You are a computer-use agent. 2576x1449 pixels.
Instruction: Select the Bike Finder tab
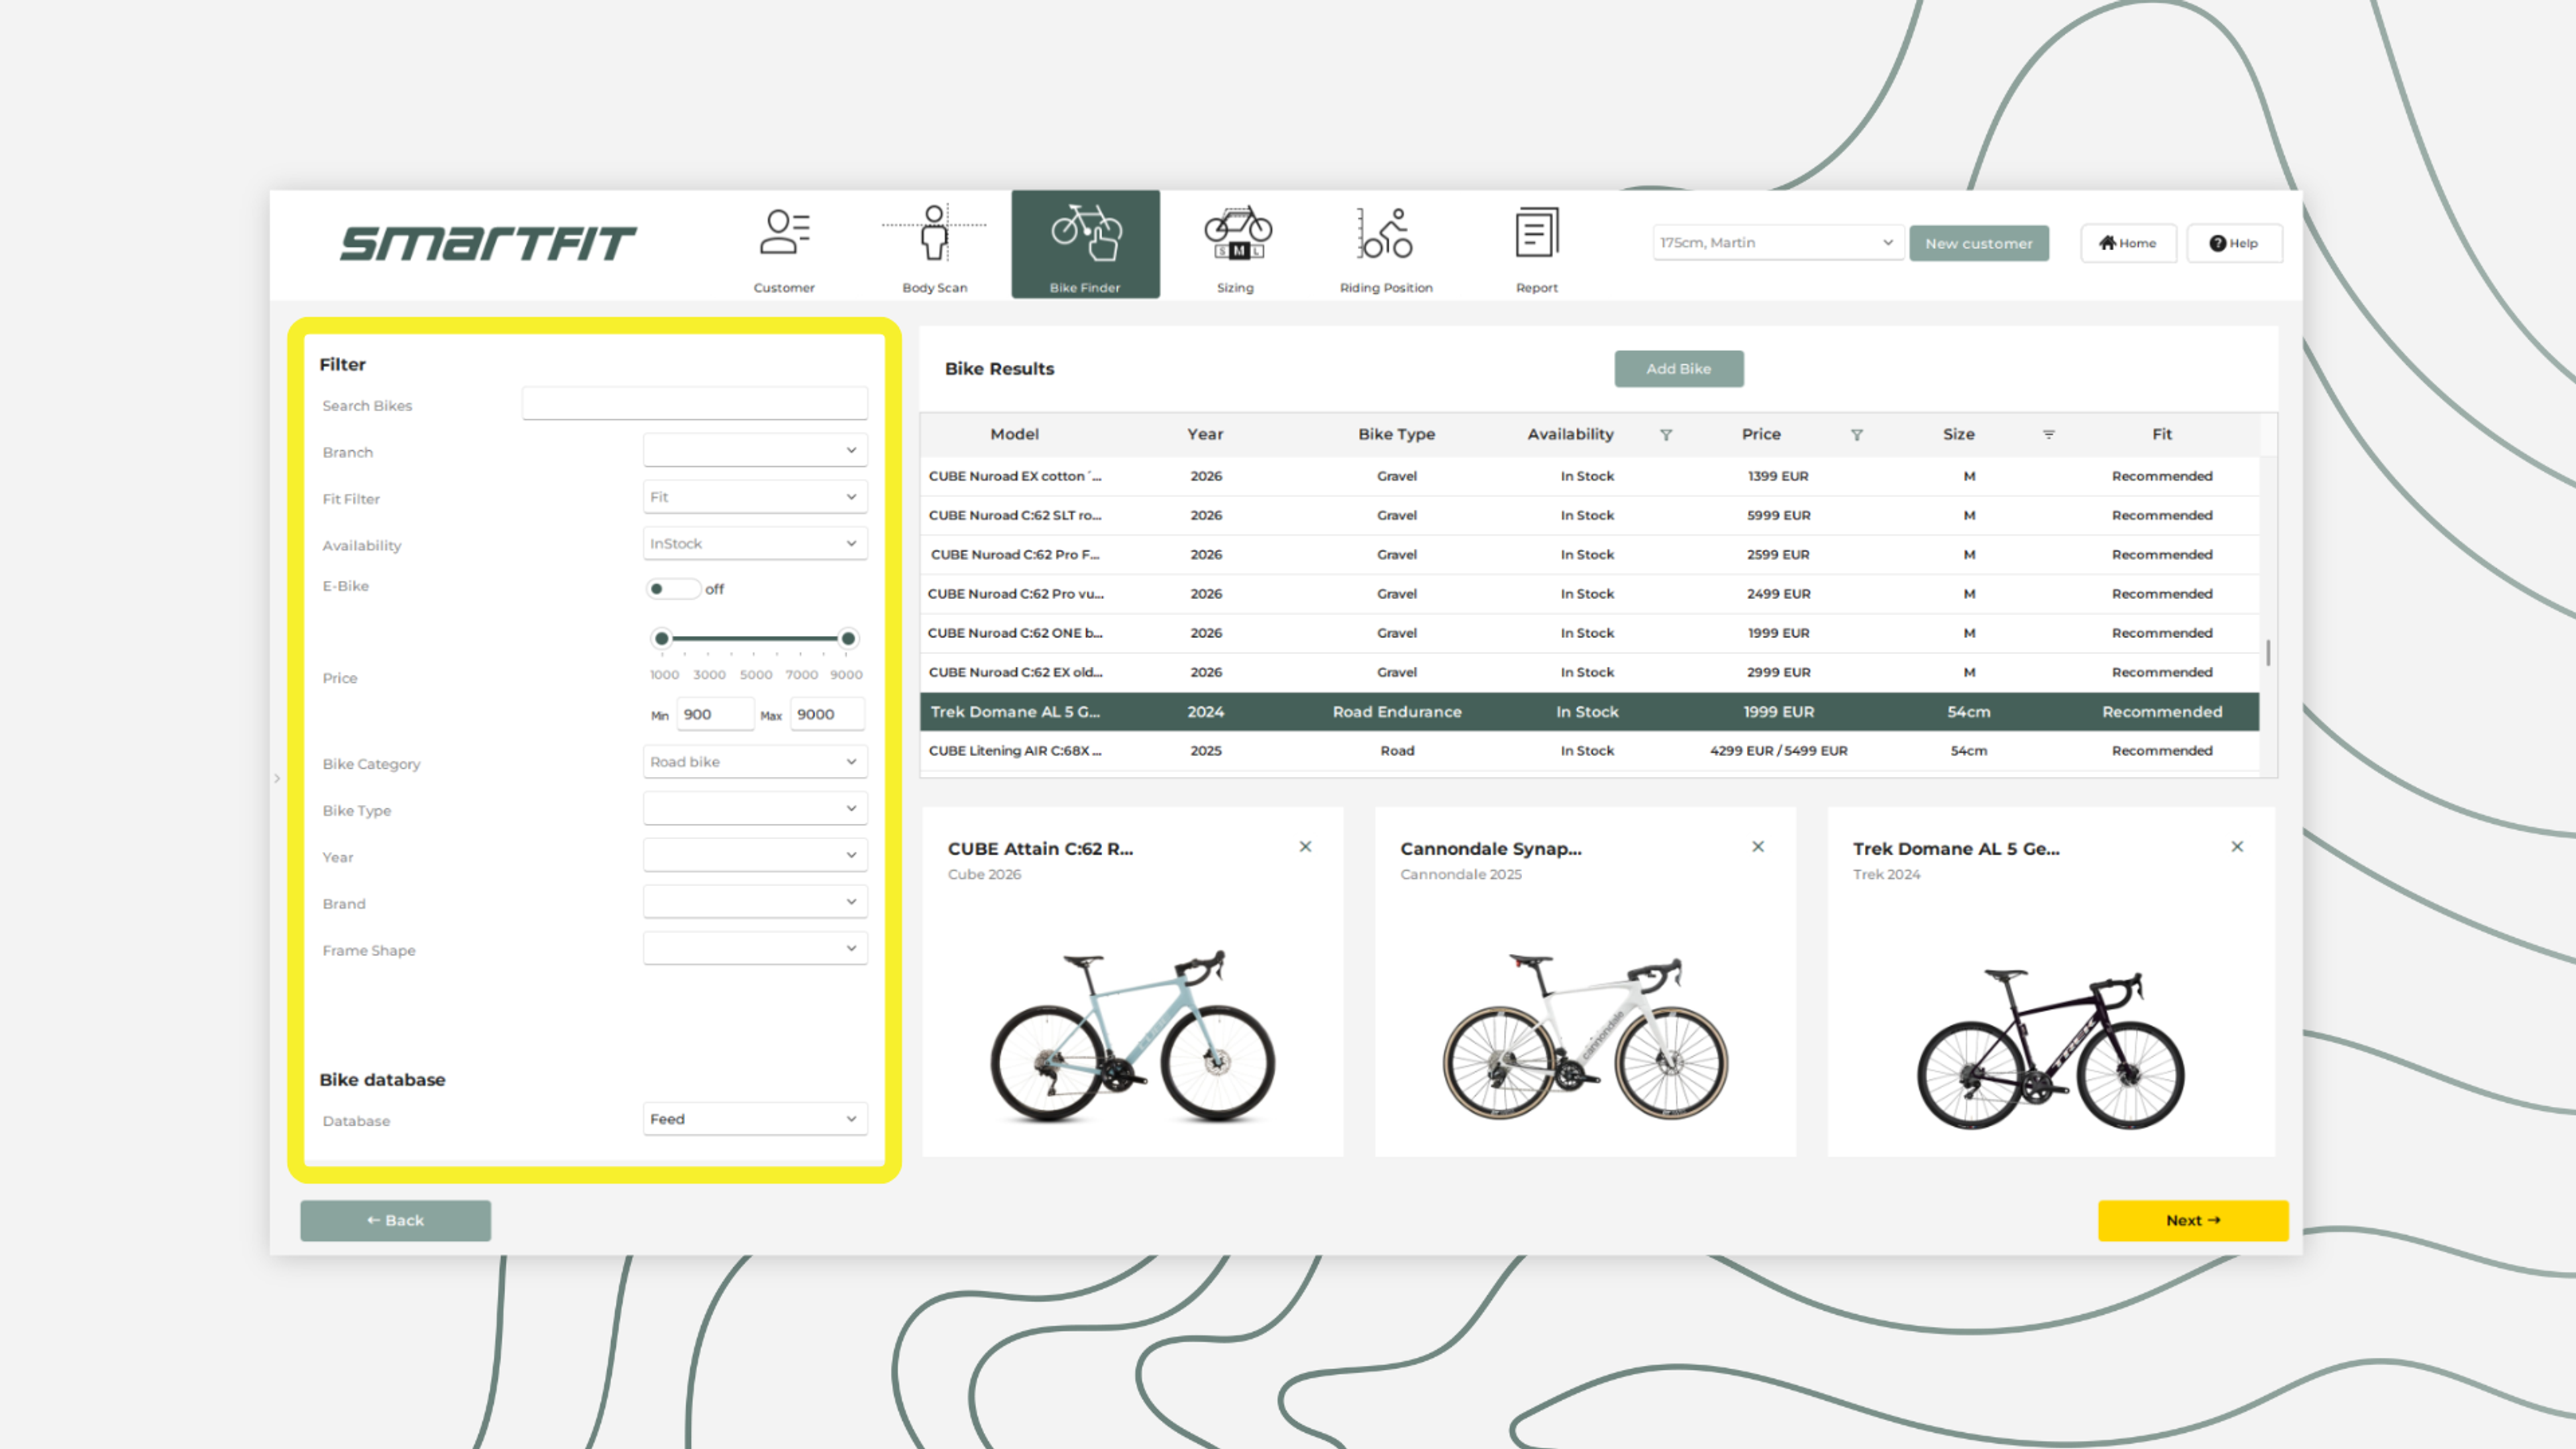pos(1085,244)
